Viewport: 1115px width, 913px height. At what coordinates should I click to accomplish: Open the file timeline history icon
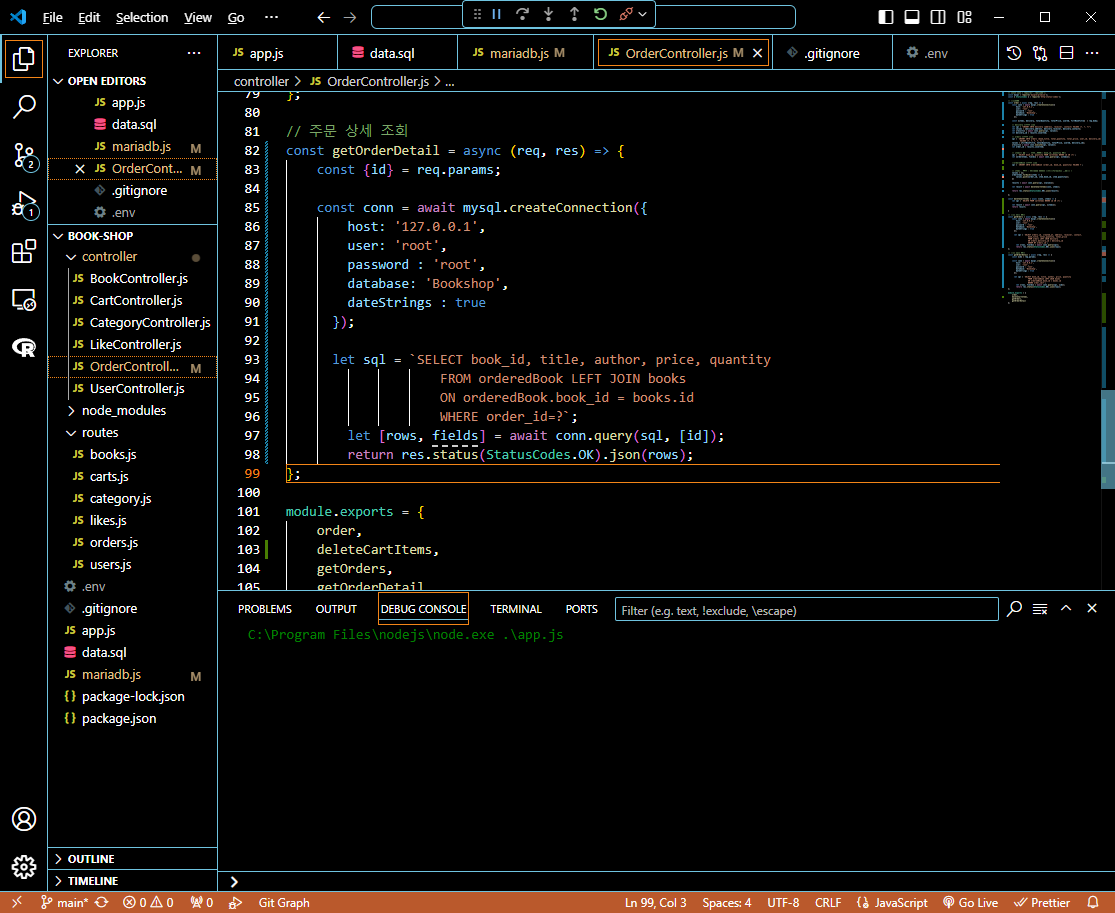[1014, 53]
